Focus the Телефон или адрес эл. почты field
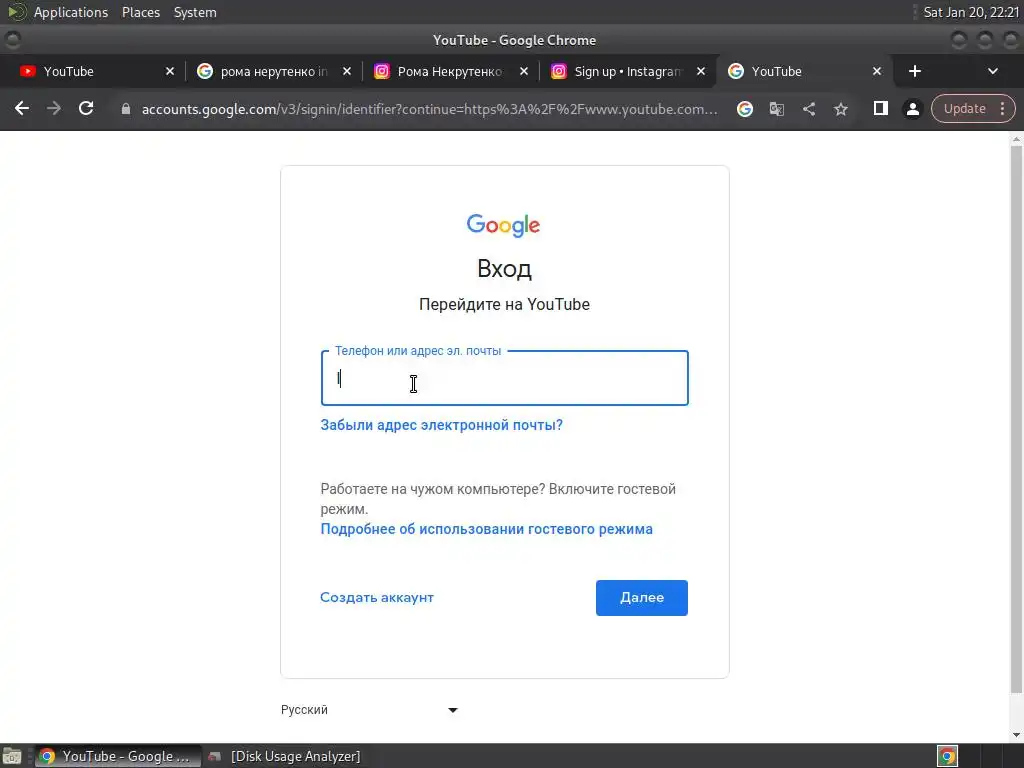Viewport: 1024px width, 768px height. click(x=504, y=378)
